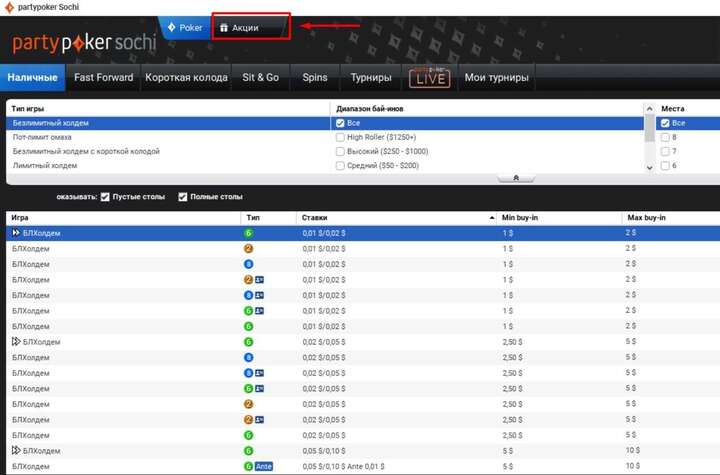Sort the table by the Max buy-in header
The height and width of the screenshot is (475, 720).
coord(671,218)
